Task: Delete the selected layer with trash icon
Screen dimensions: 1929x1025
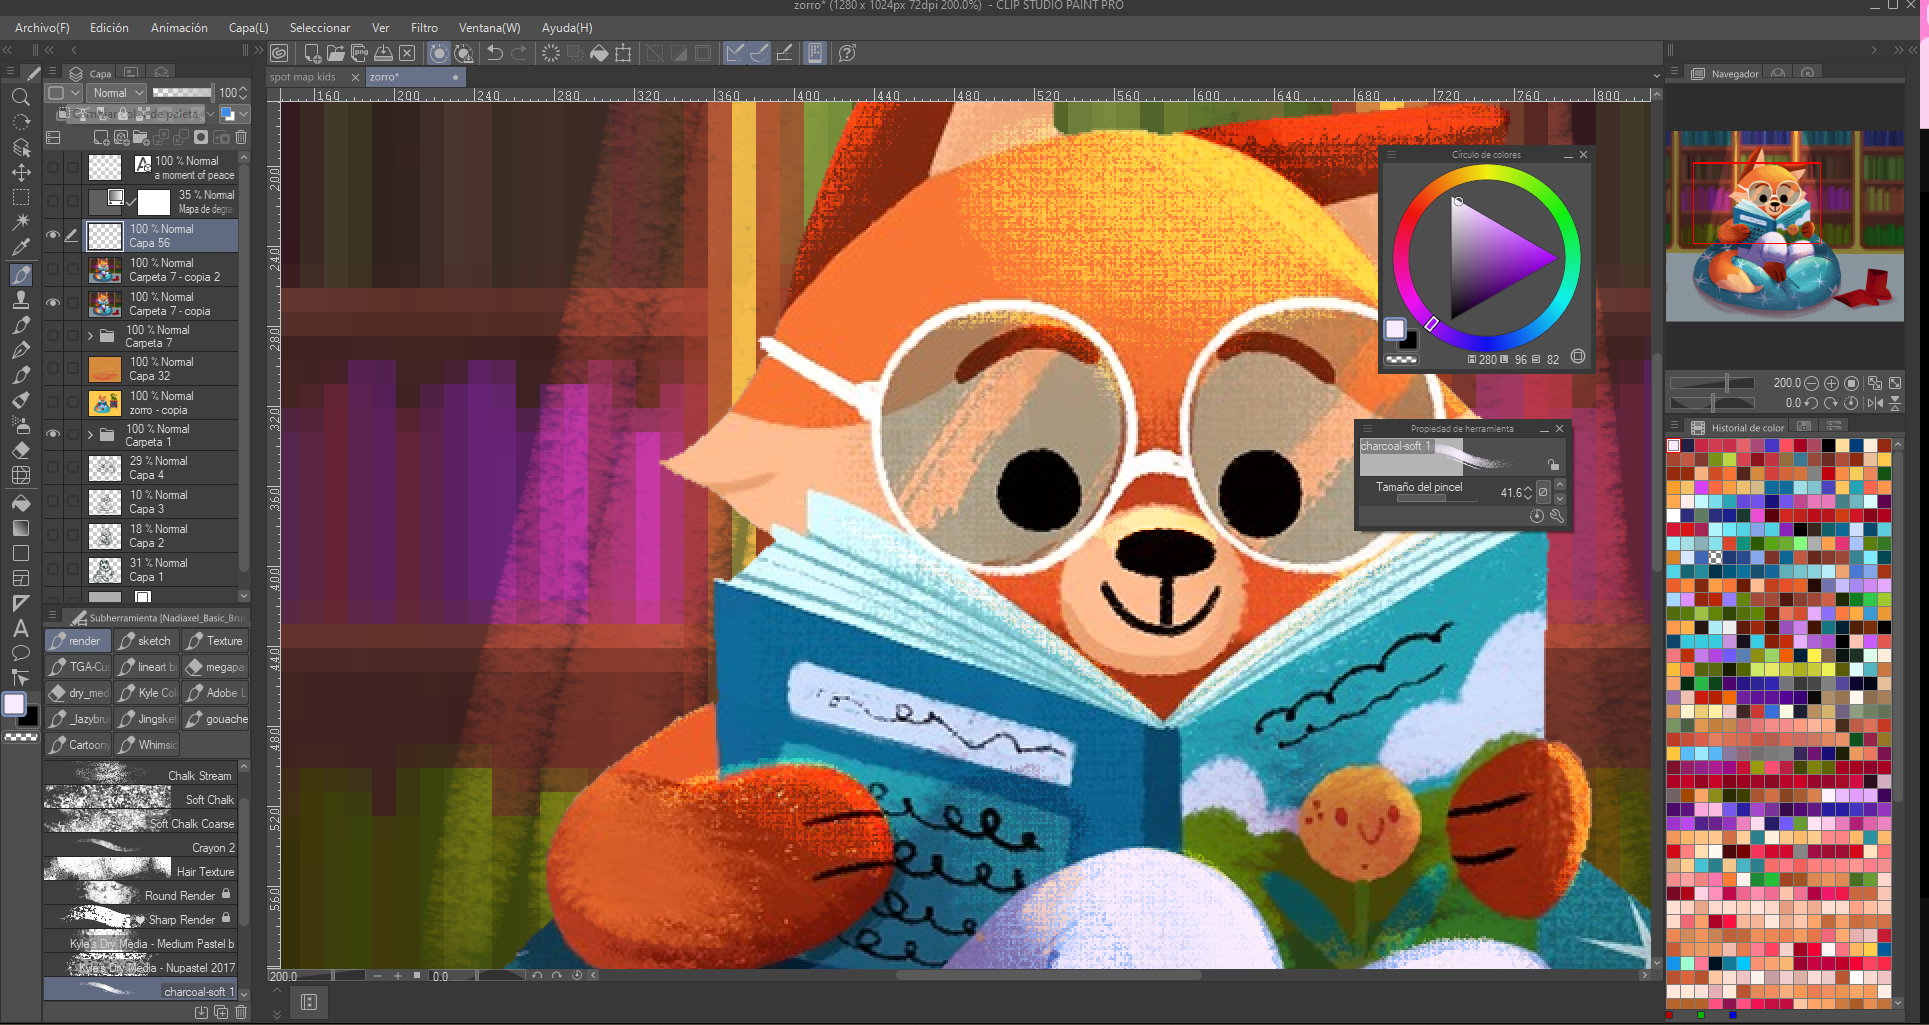Action: tap(241, 138)
